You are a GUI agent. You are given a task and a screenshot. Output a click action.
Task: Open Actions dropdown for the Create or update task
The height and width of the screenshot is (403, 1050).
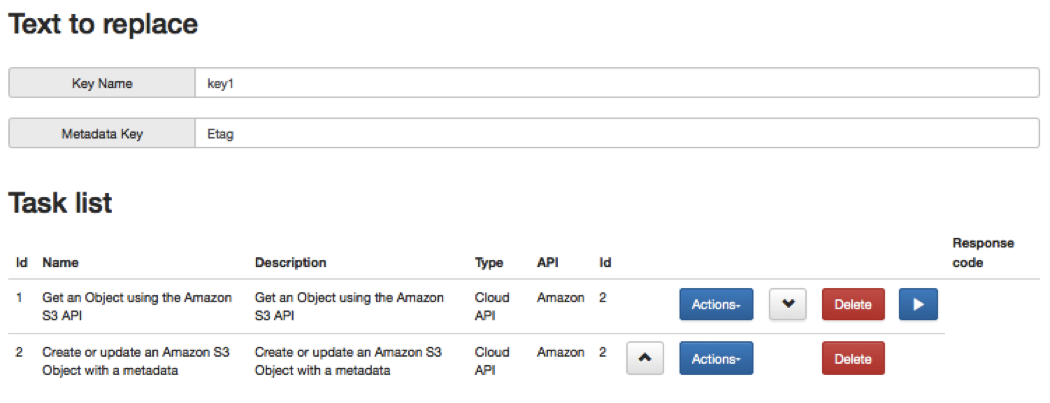[x=716, y=358]
